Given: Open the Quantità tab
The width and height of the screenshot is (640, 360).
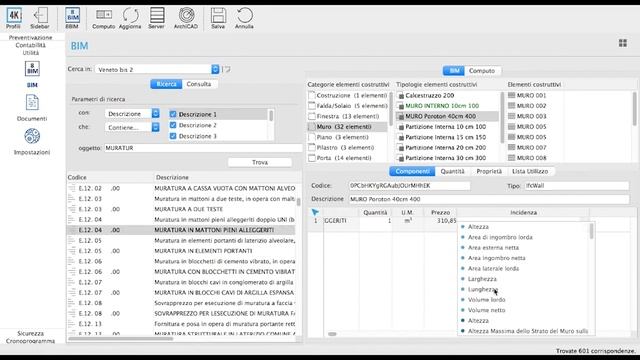Looking at the screenshot, I should [452, 171].
